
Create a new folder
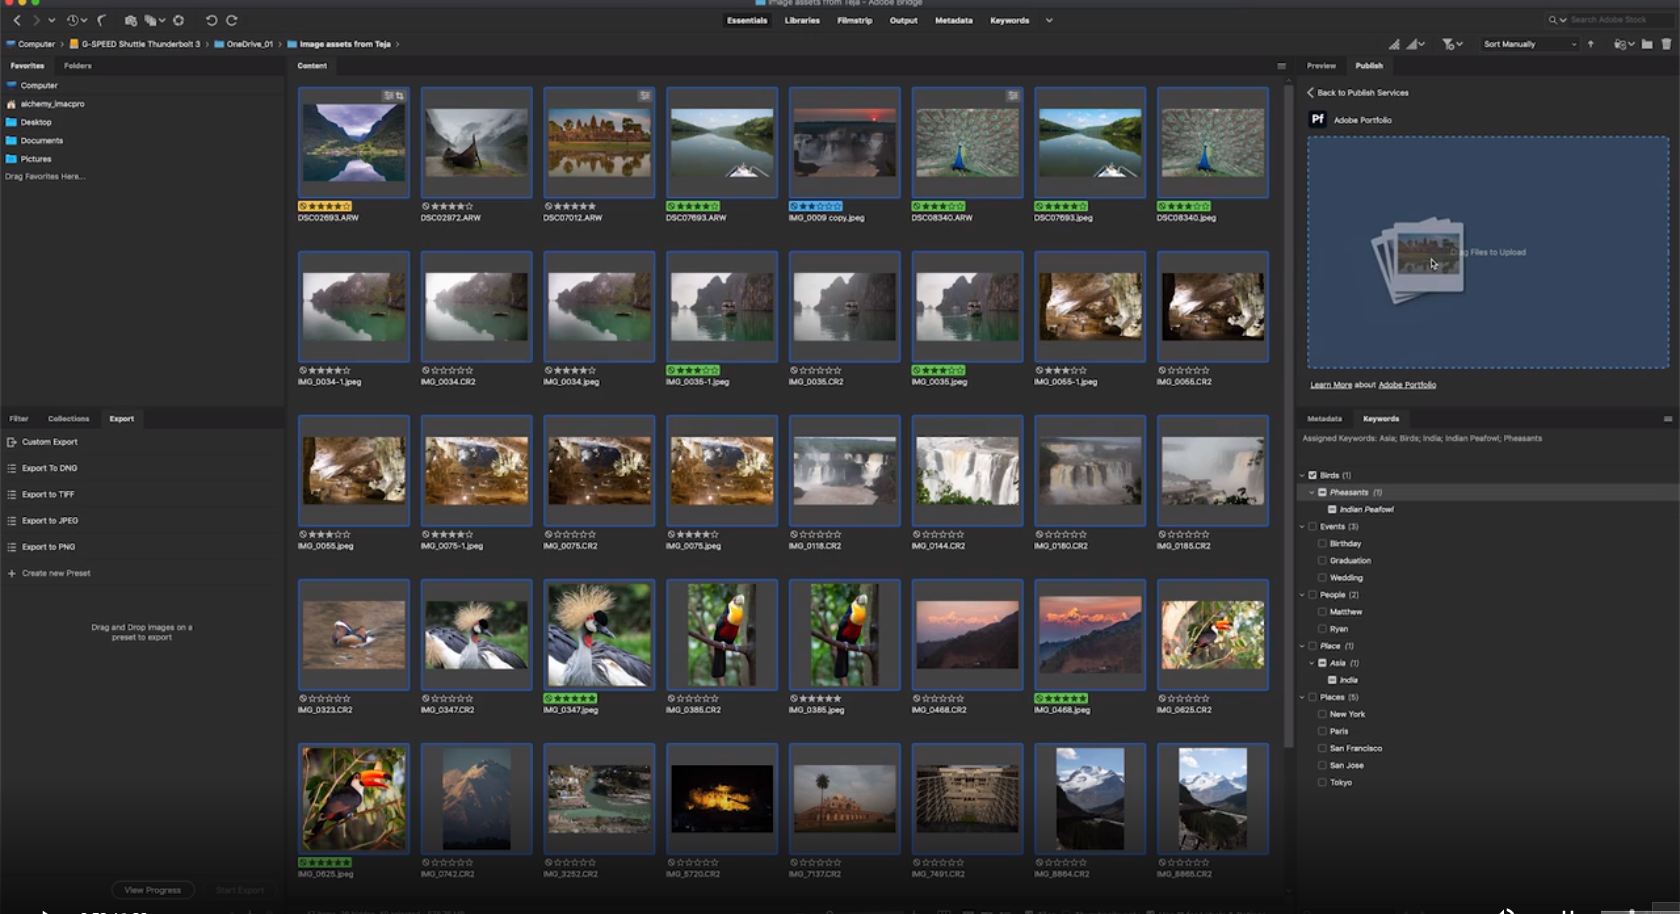1647,44
